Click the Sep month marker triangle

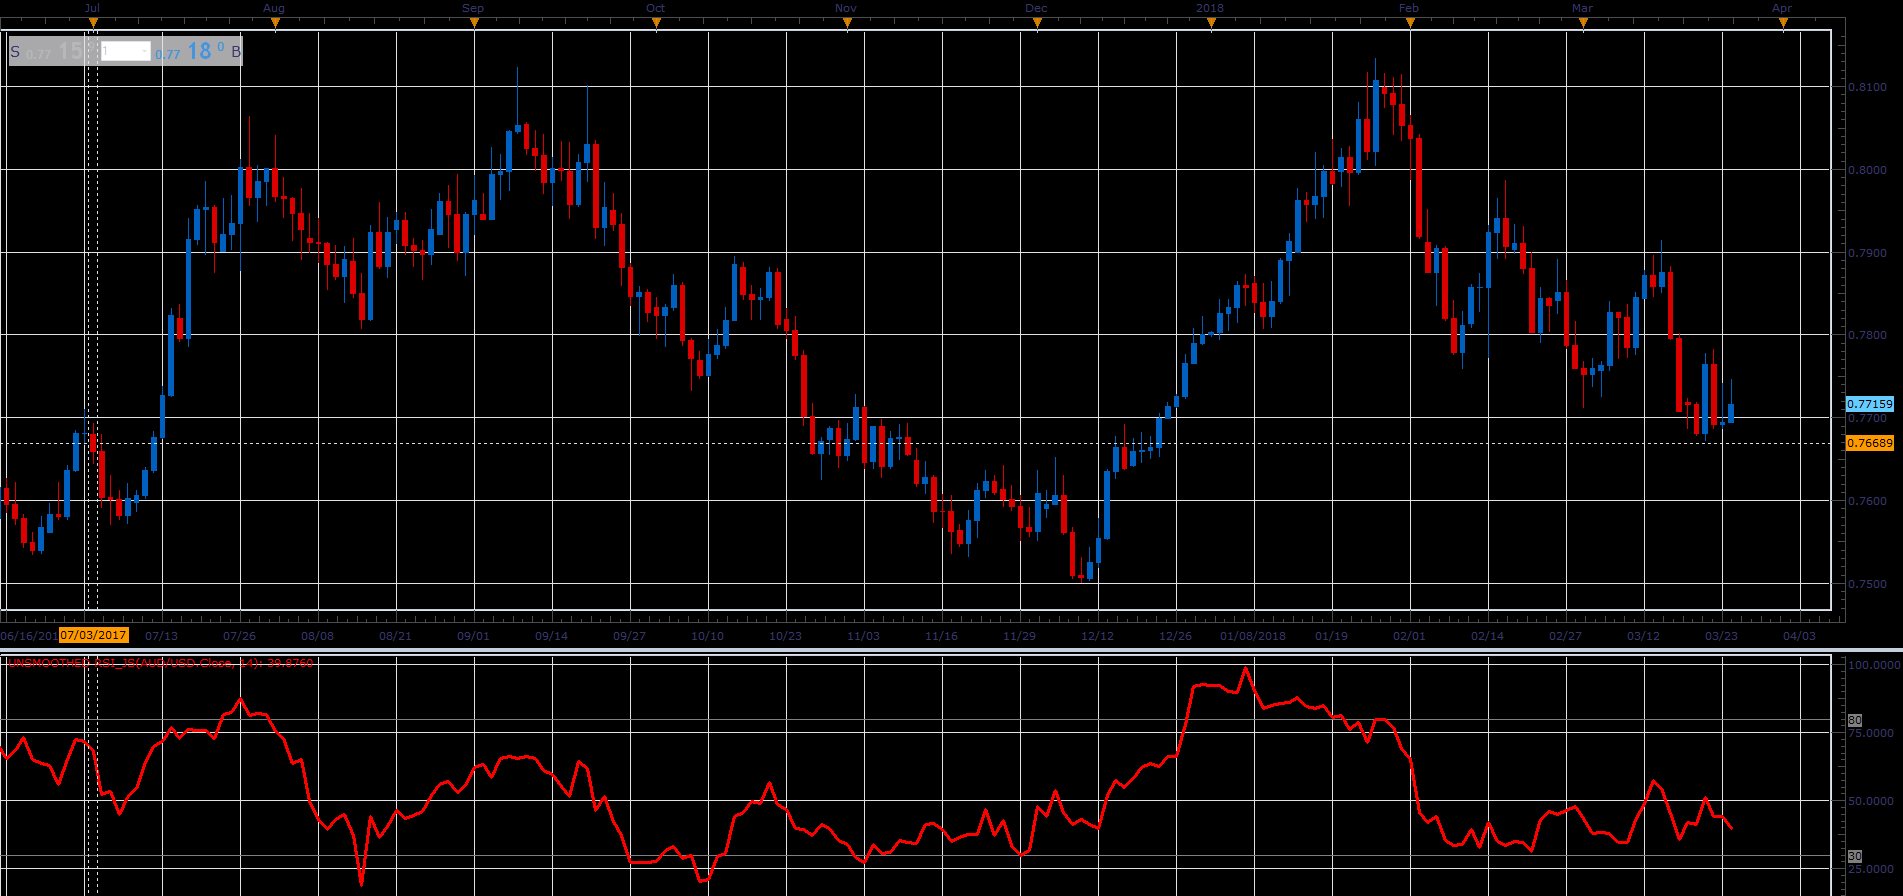click(475, 24)
